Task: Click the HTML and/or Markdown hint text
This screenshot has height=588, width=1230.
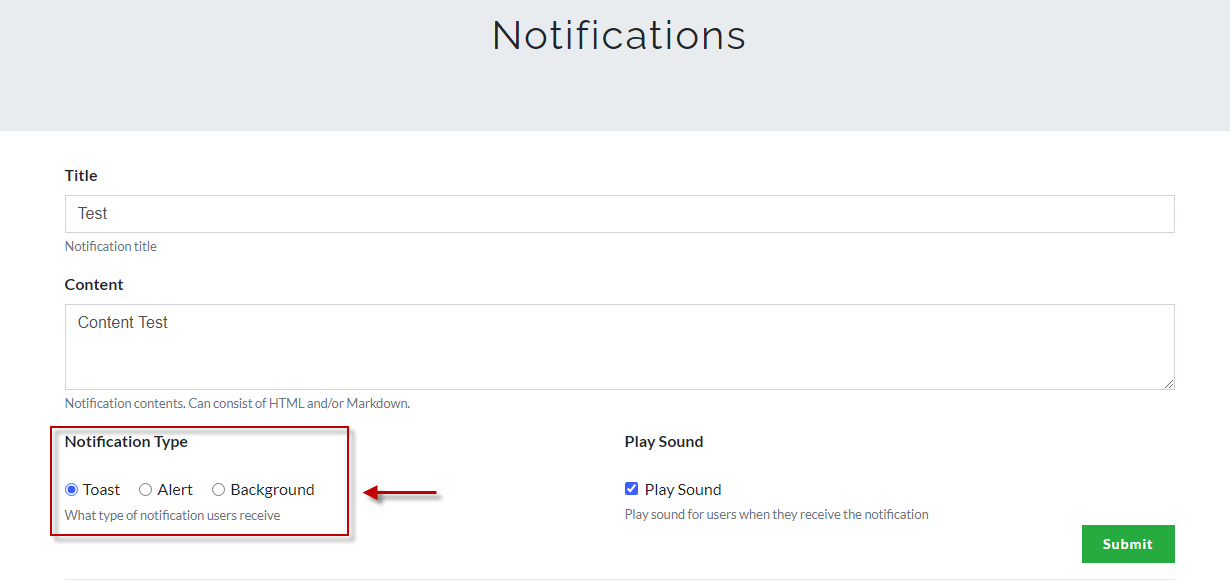Action: click(x=237, y=404)
